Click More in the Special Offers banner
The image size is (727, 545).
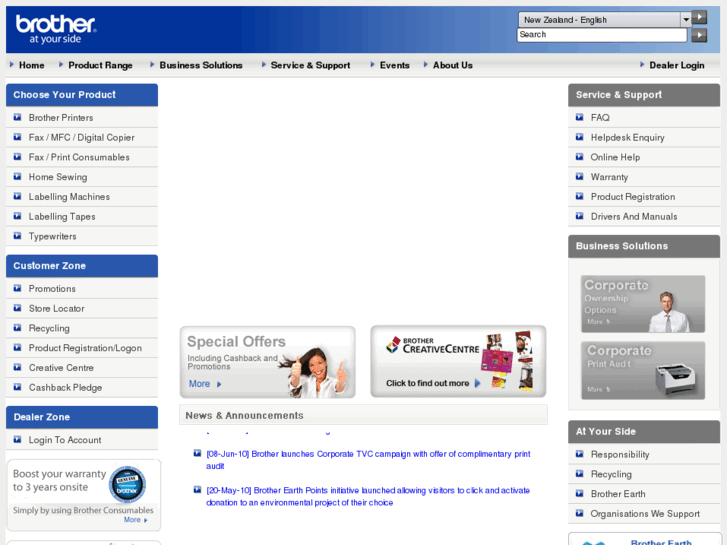click(205, 384)
